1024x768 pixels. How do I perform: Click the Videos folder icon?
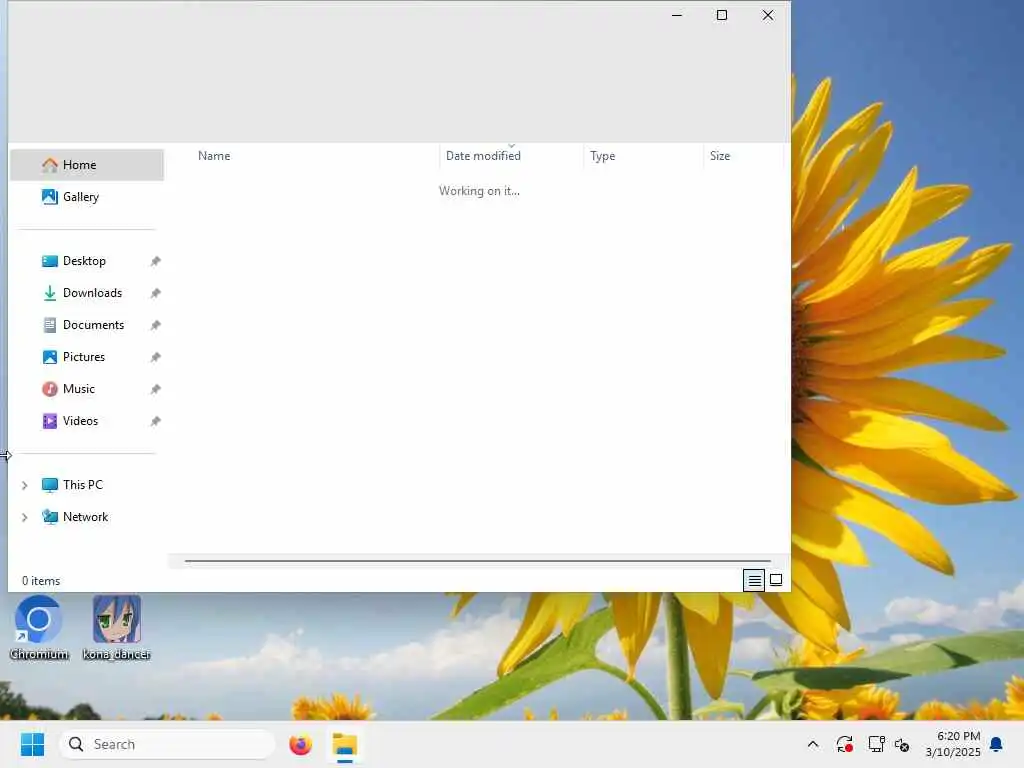pos(50,421)
